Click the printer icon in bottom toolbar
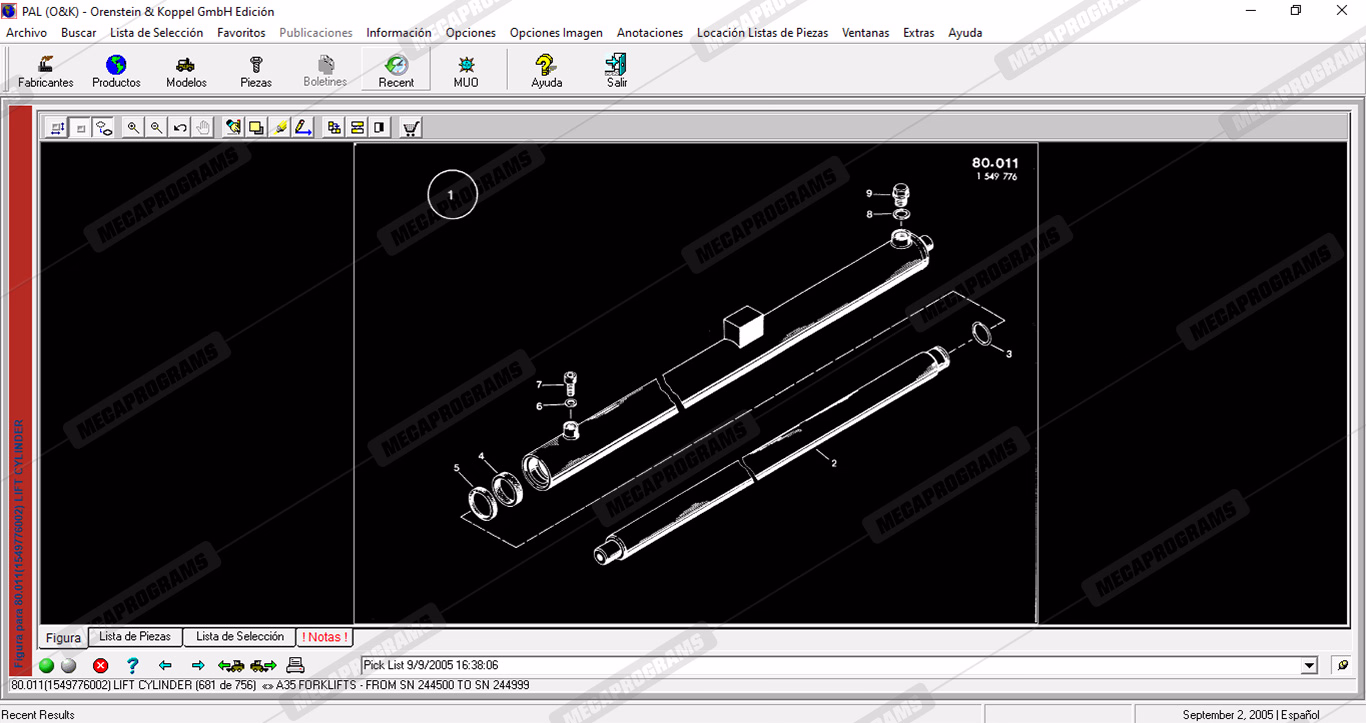Viewport: 1366px width, 723px height. (295, 665)
